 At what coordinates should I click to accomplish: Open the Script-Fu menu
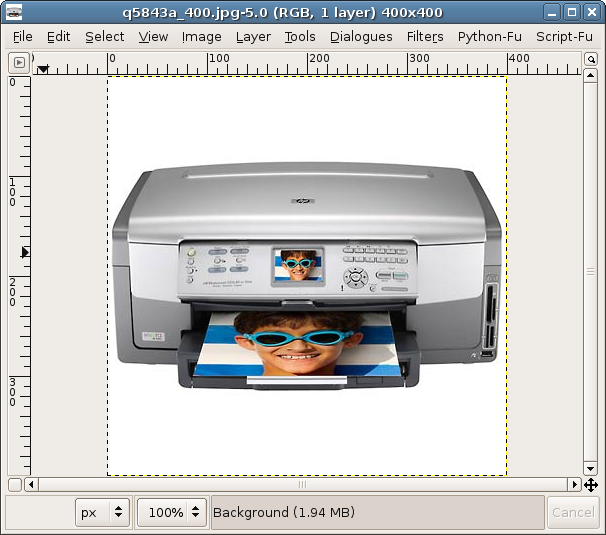564,37
